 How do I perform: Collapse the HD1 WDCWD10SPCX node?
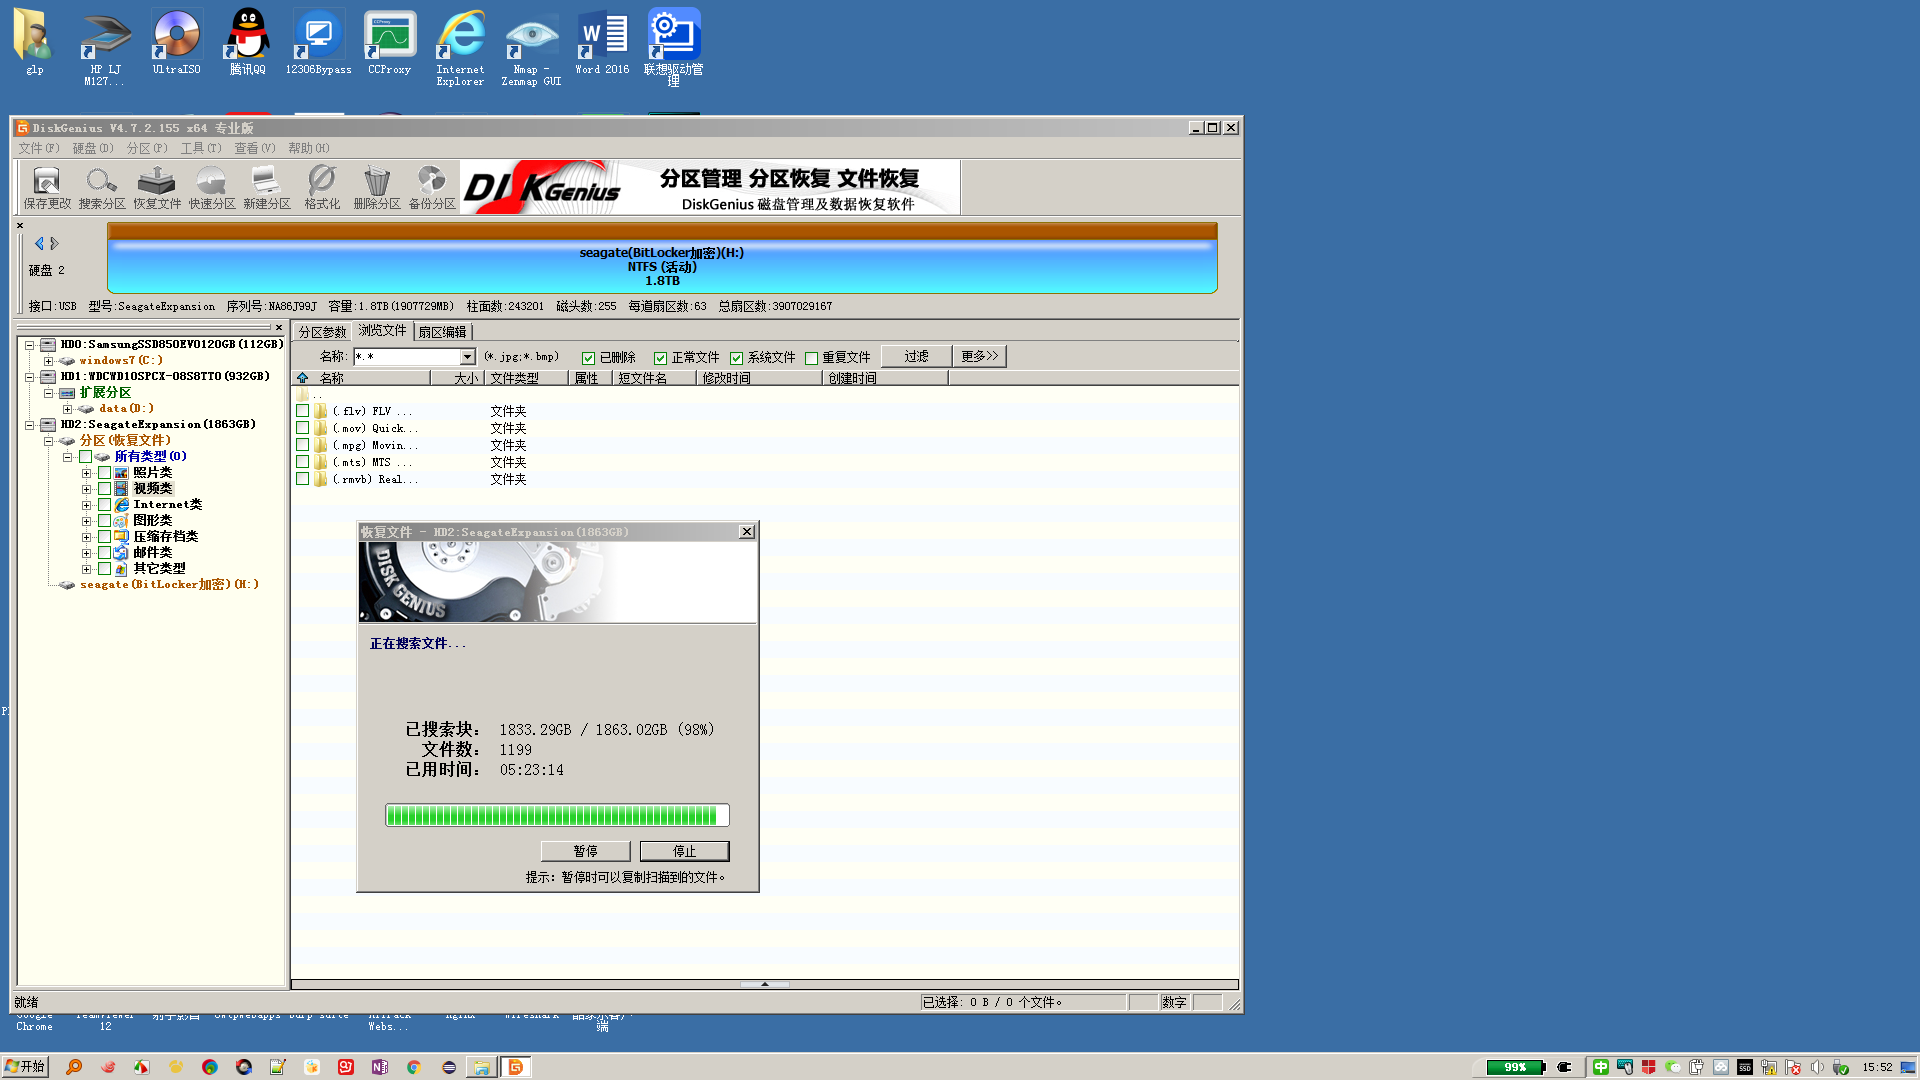pyautogui.click(x=30, y=377)
